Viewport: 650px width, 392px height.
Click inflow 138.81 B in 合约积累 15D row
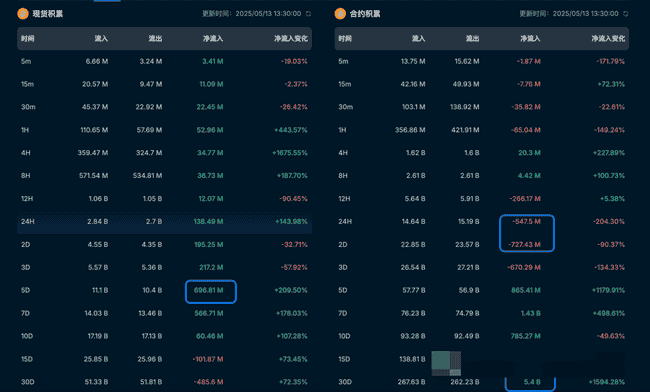pyautogui.click(x=412, y=359)
